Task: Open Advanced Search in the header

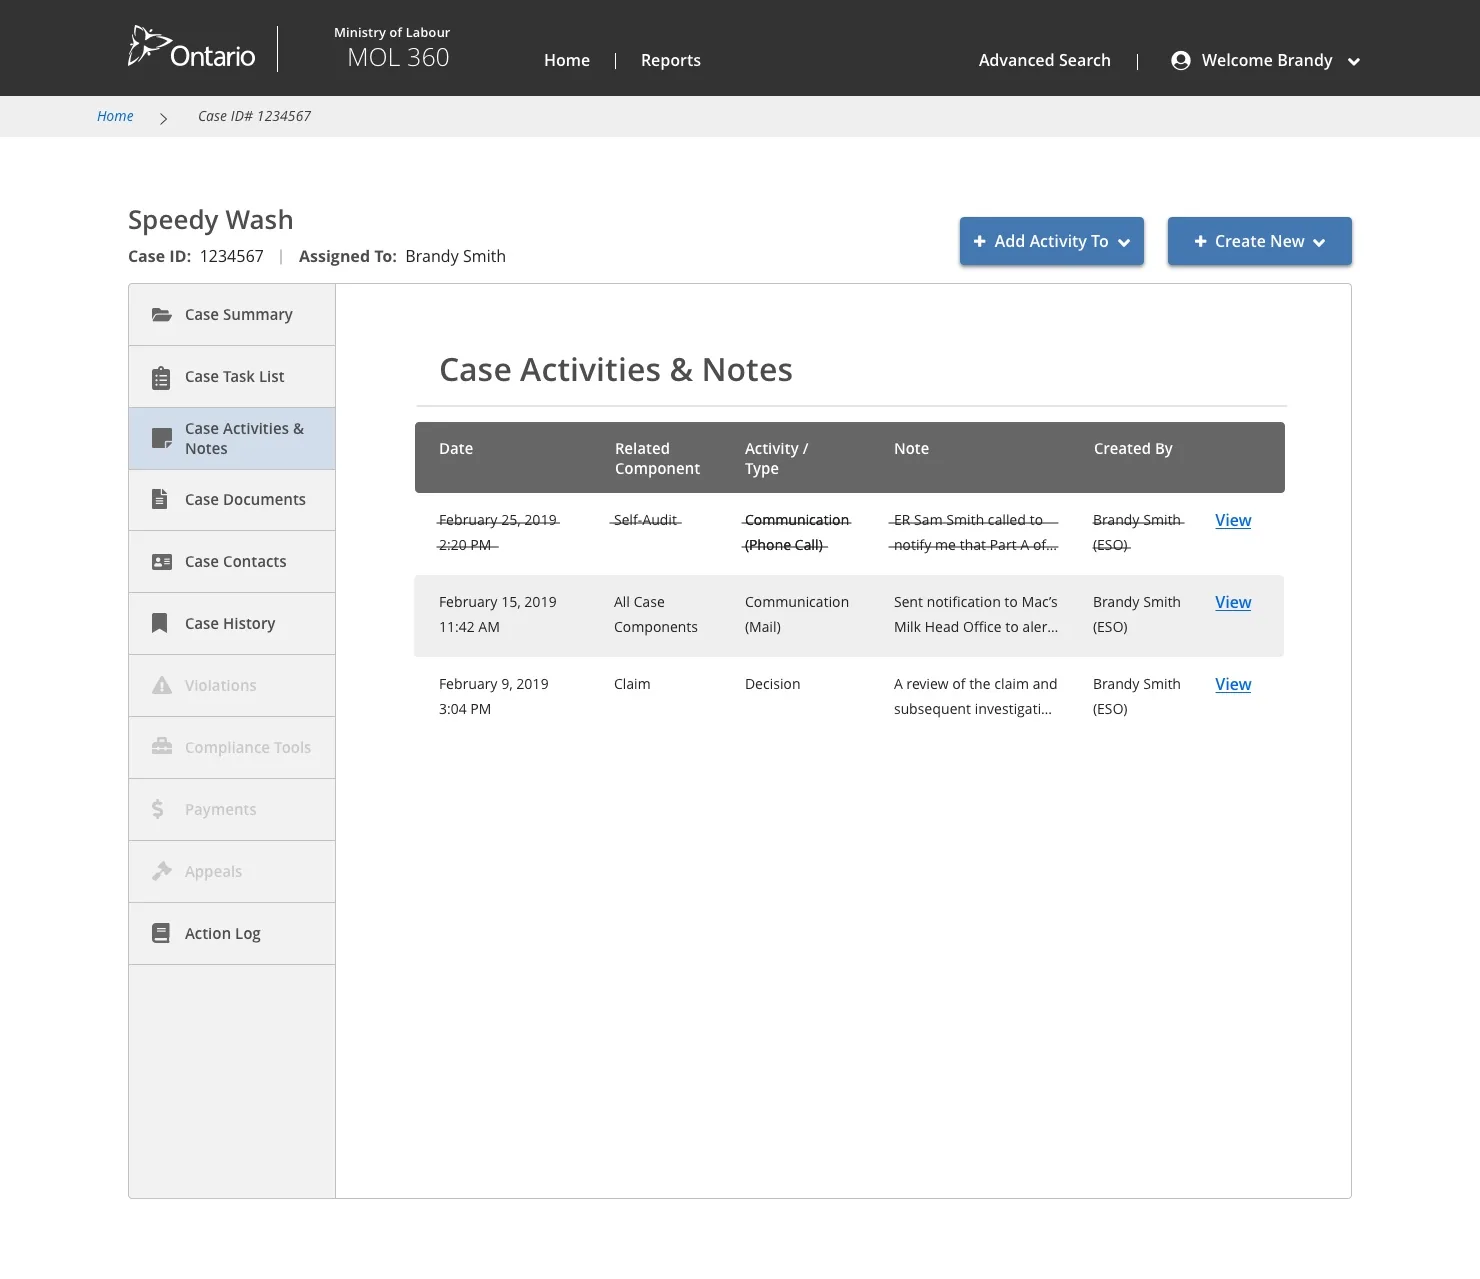Action: pos(1044,61)
